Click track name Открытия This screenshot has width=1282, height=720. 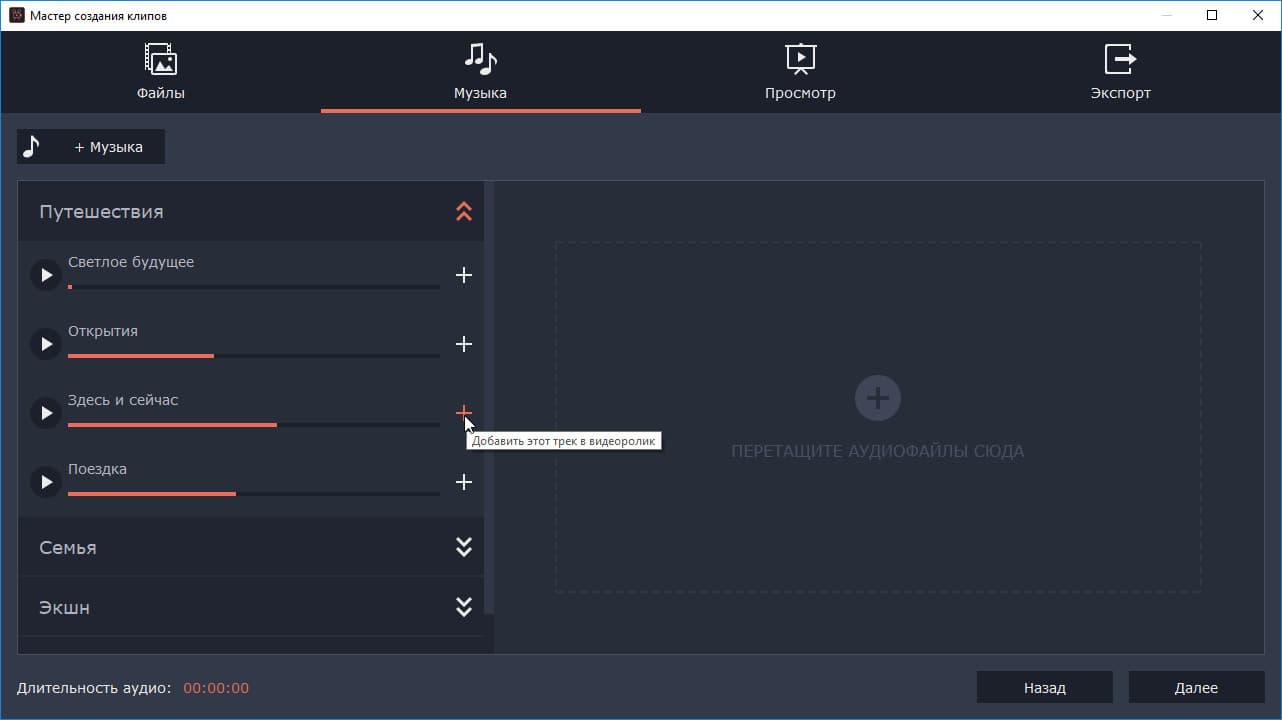pyautogui.click(x=103, y=331)
